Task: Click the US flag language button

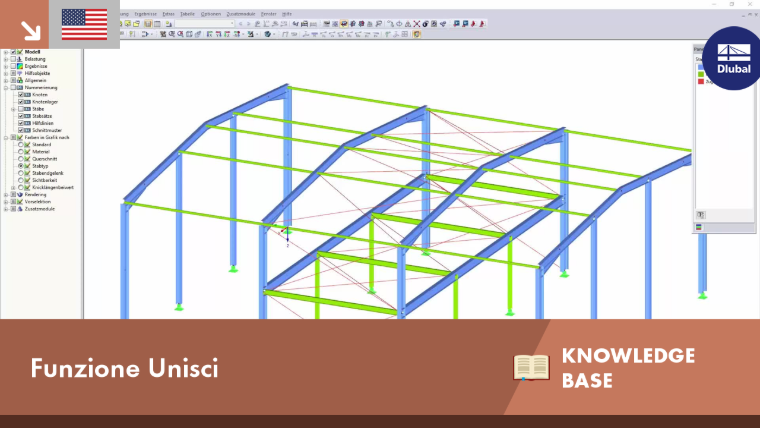Action: 84,24
